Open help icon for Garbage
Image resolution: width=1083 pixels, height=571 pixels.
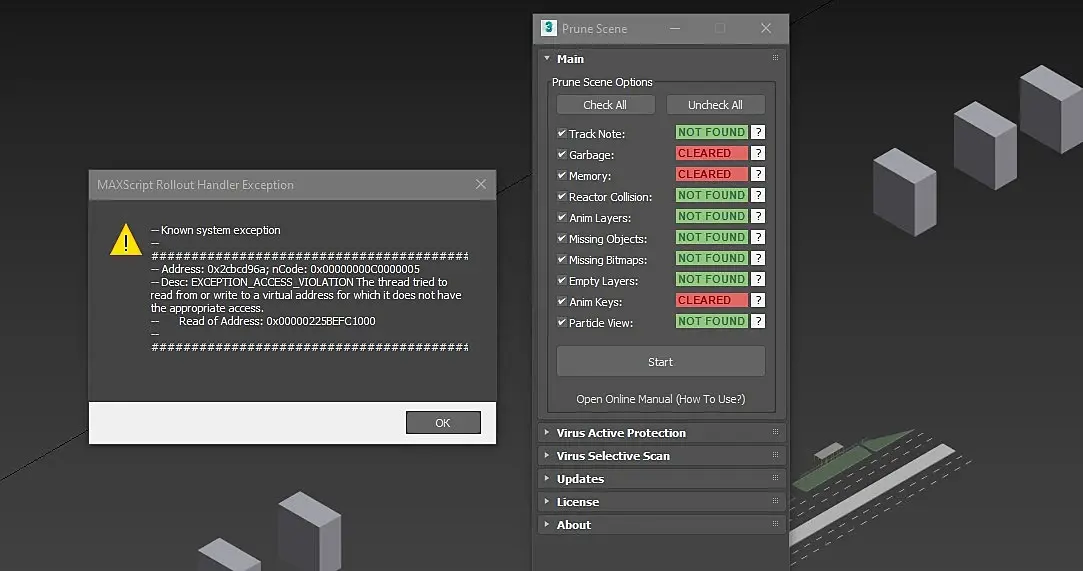click(758, 153)
